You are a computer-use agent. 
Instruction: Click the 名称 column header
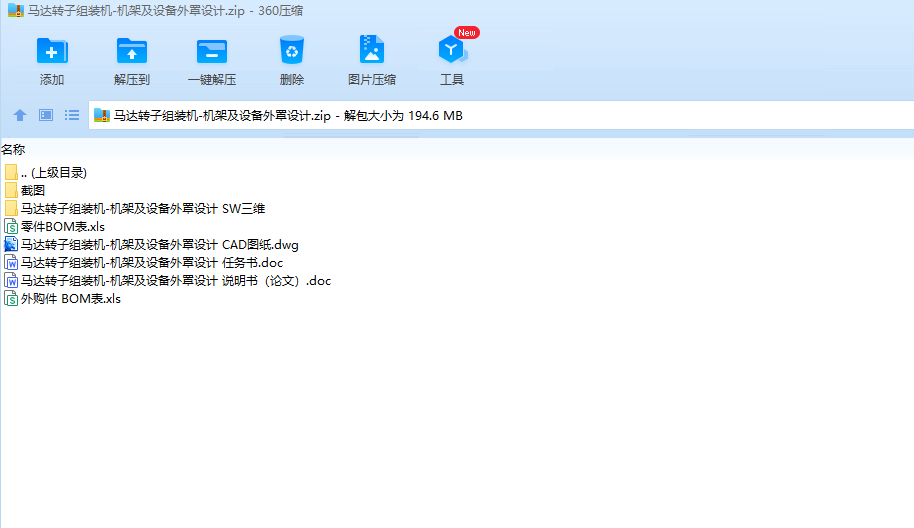[13, 150]
